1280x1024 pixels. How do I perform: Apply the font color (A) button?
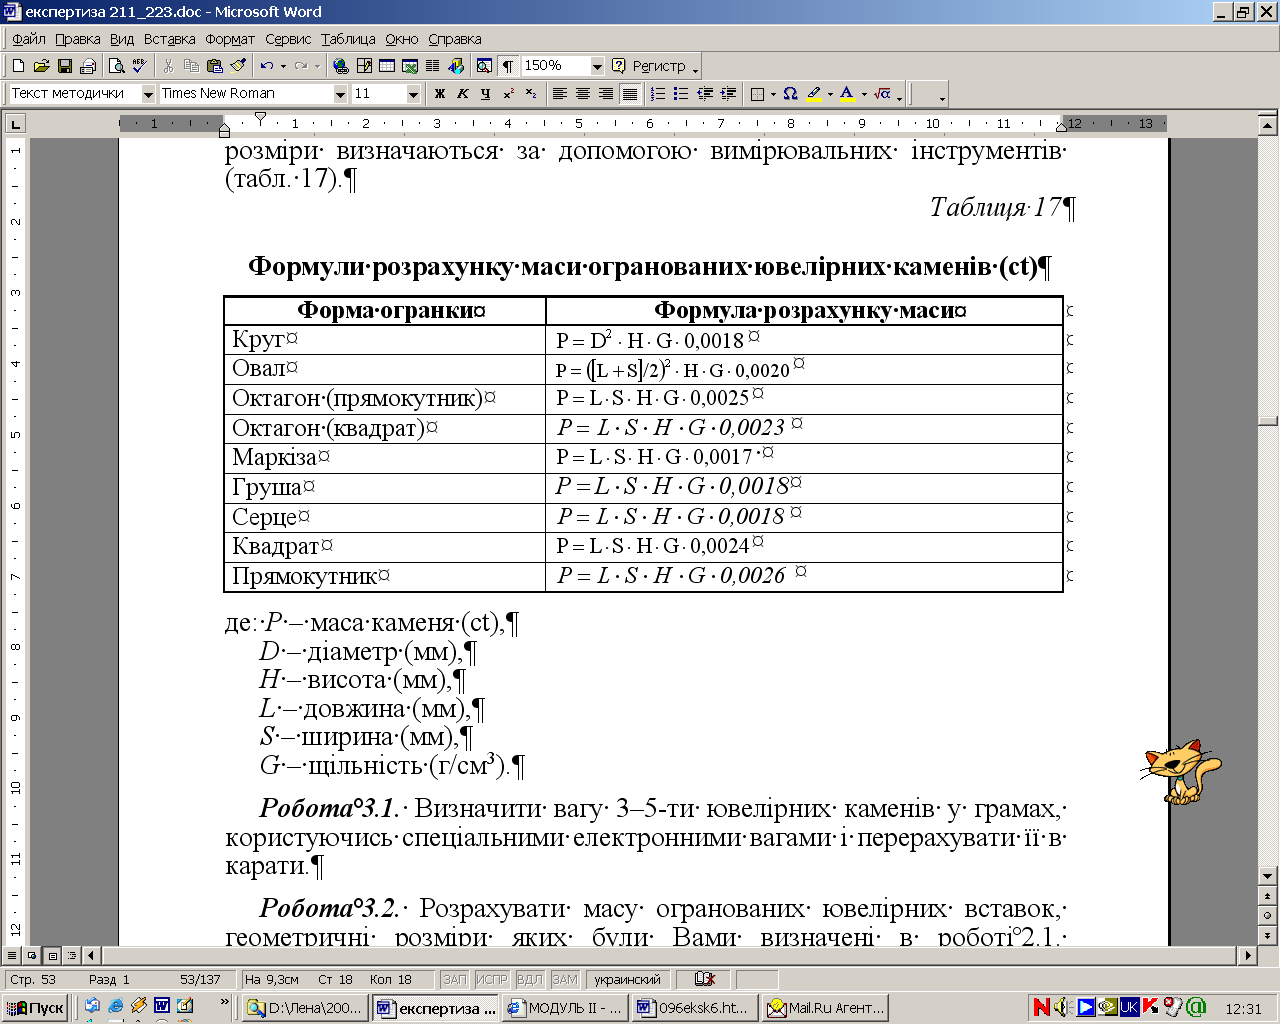coord(847,93)
